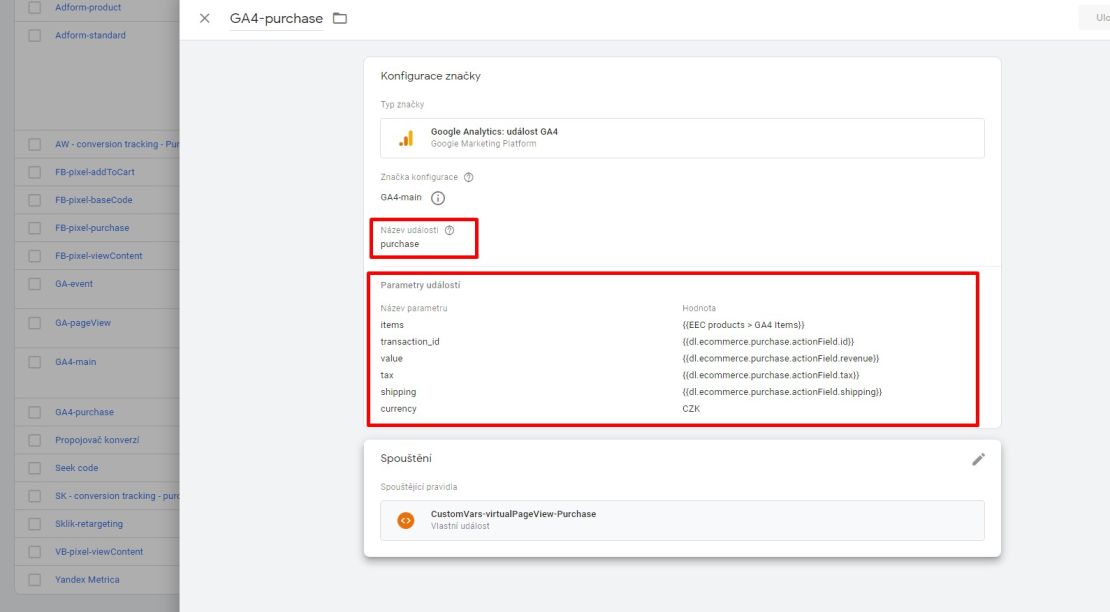The width and height of the screenshot is (1110, 612).
Task: Open the Seek code tag
Action: (76, 468)
